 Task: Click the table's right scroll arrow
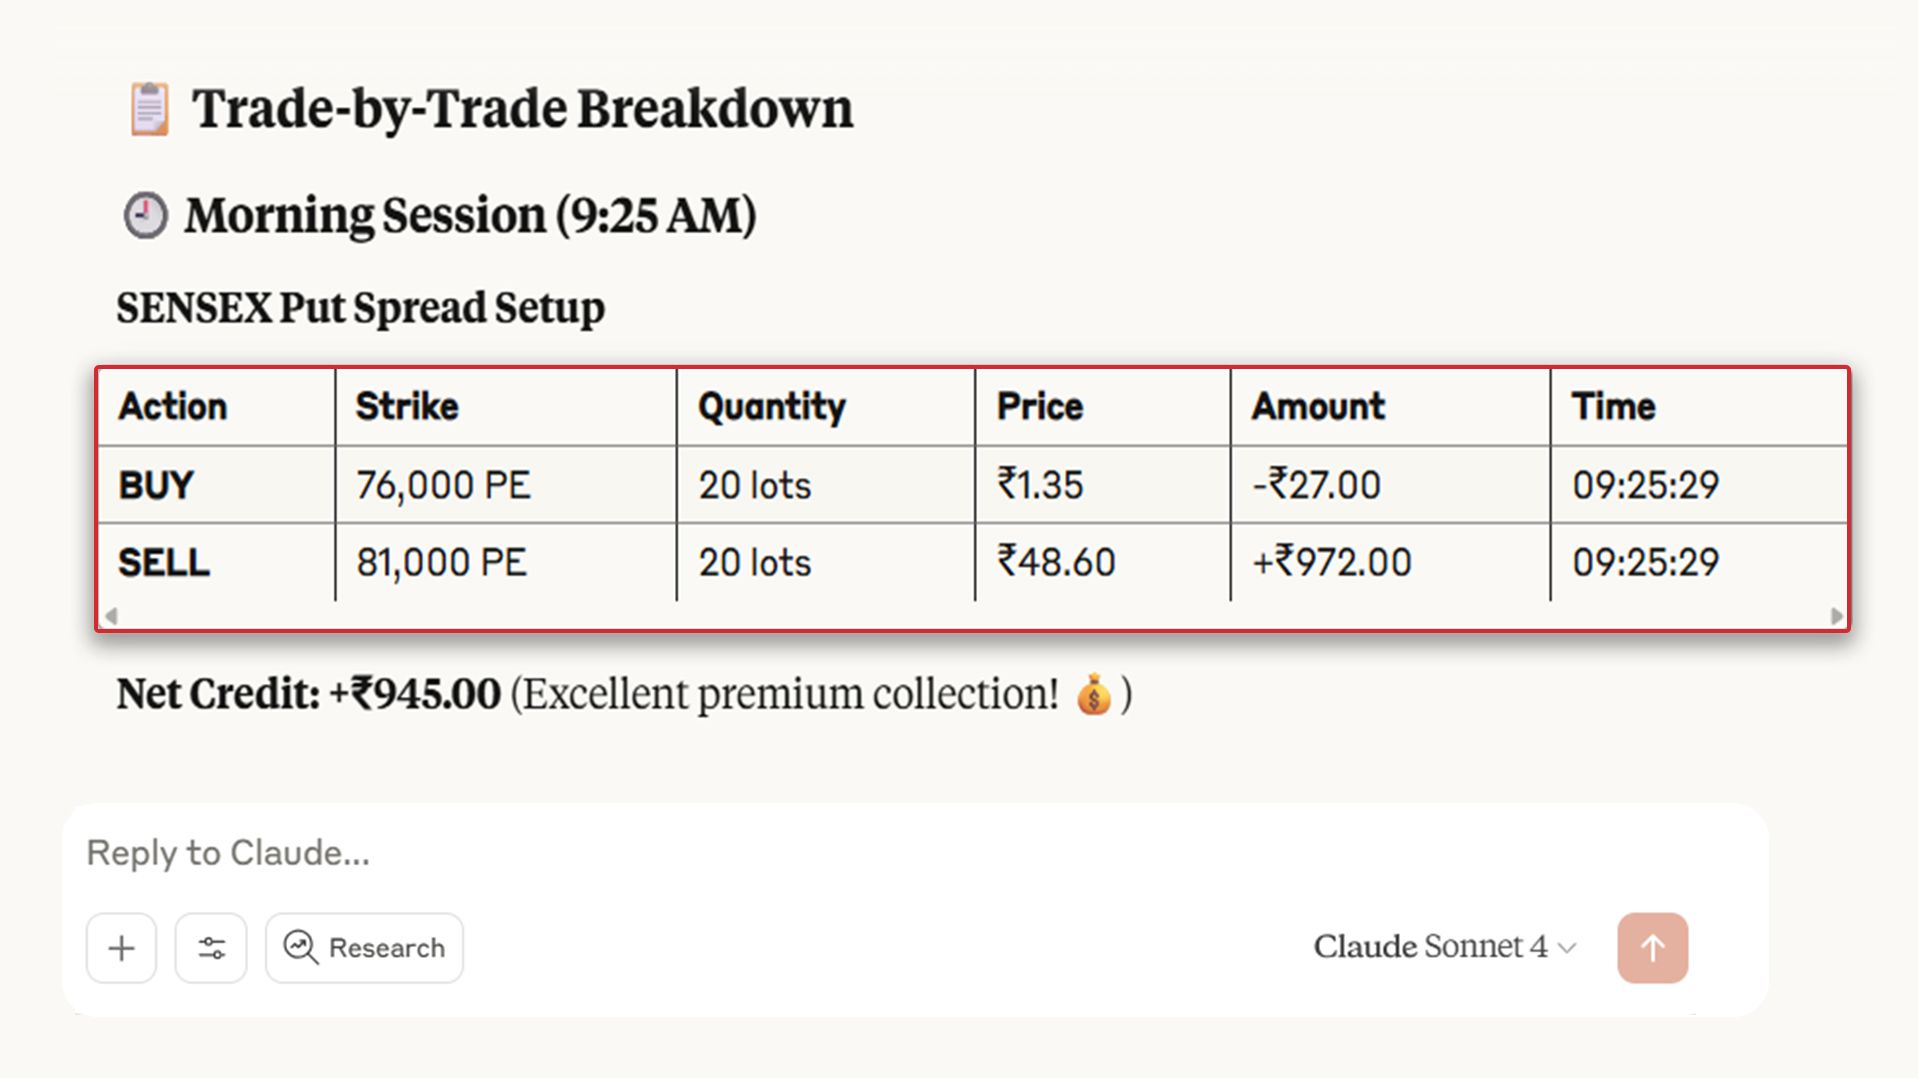tap(1836, 616)
